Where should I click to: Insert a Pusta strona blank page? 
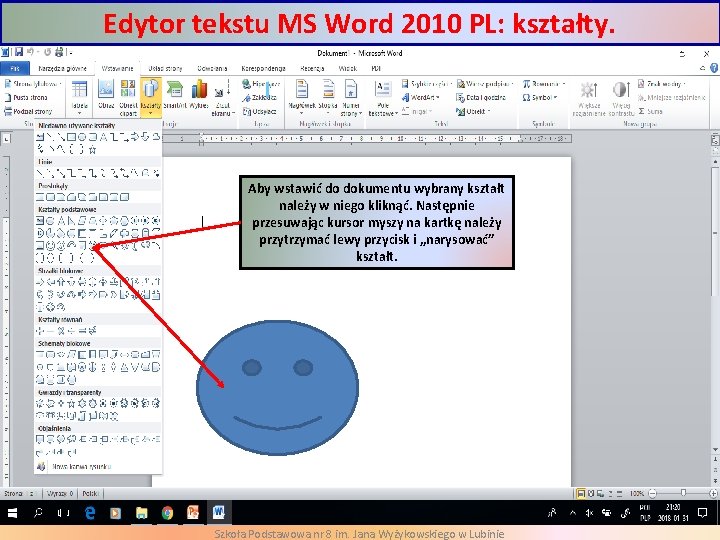pyautogui.click(x=26, y=97)
